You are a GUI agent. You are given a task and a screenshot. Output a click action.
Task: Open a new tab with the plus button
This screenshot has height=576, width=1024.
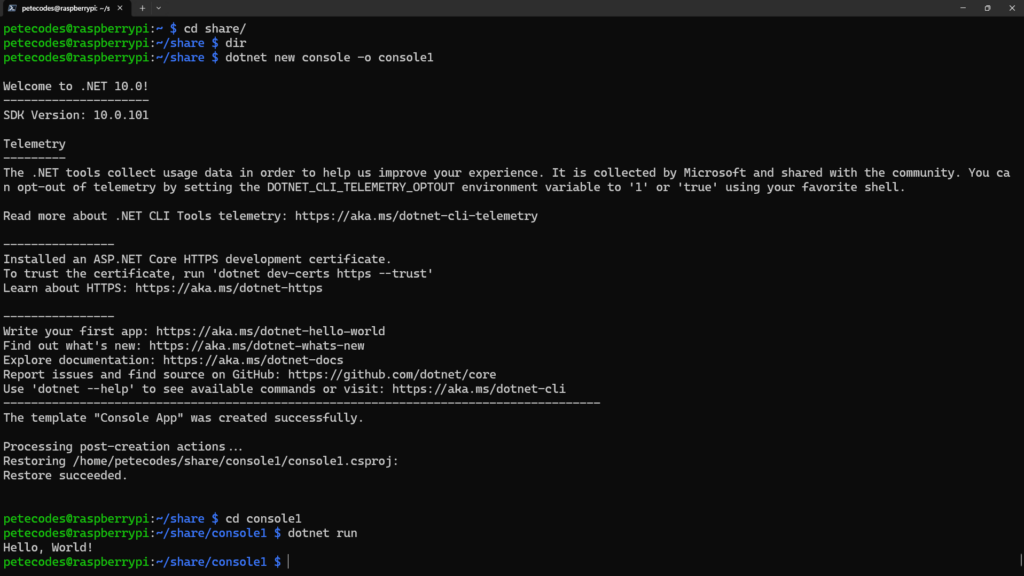[x=142, y=7]
